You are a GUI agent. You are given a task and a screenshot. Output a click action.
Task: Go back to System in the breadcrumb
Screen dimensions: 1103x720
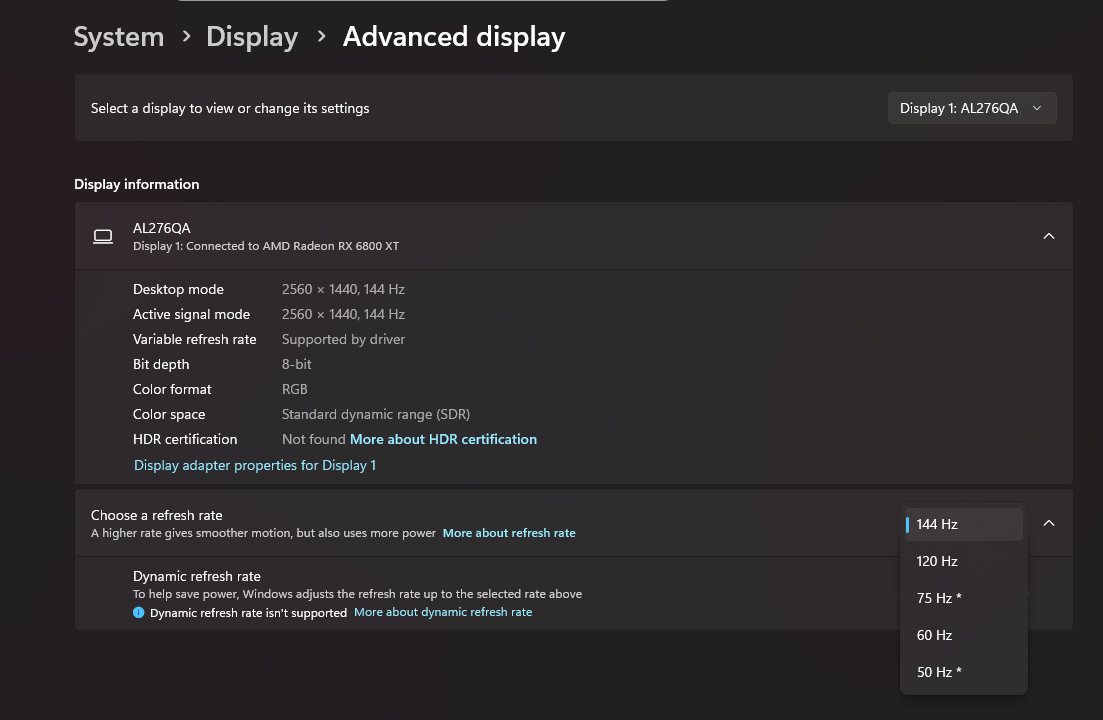point(118,37)
